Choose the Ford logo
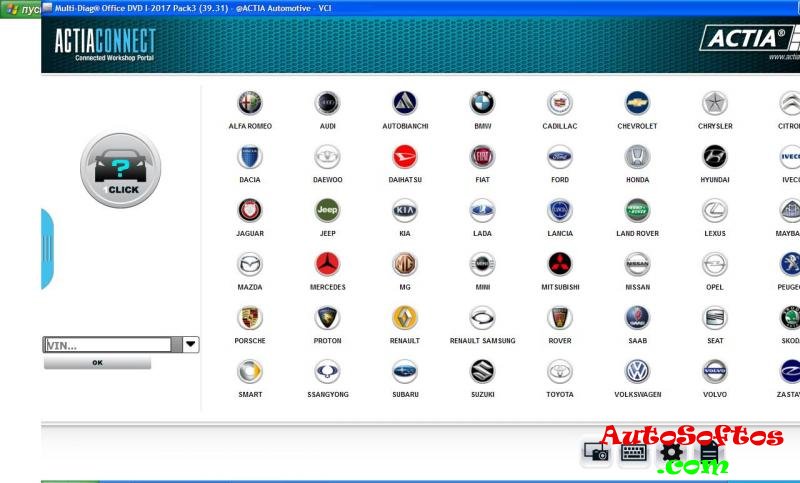Viewport: 800px width, 483px height. point(560,157)
